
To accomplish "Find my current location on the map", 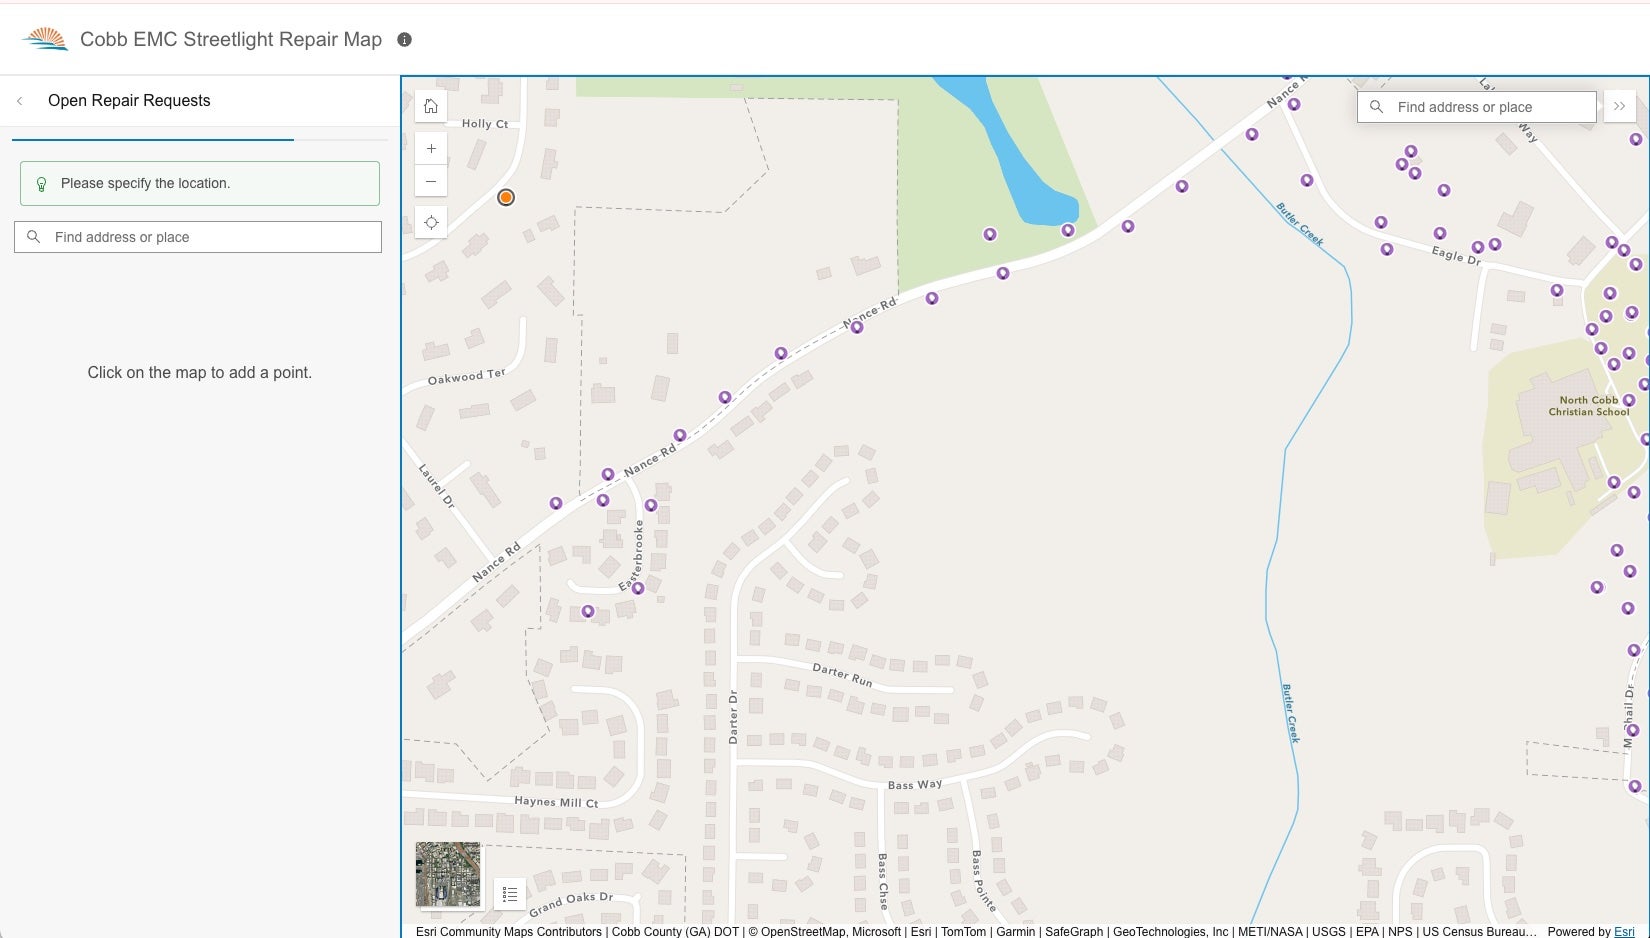I will (430, 222).
